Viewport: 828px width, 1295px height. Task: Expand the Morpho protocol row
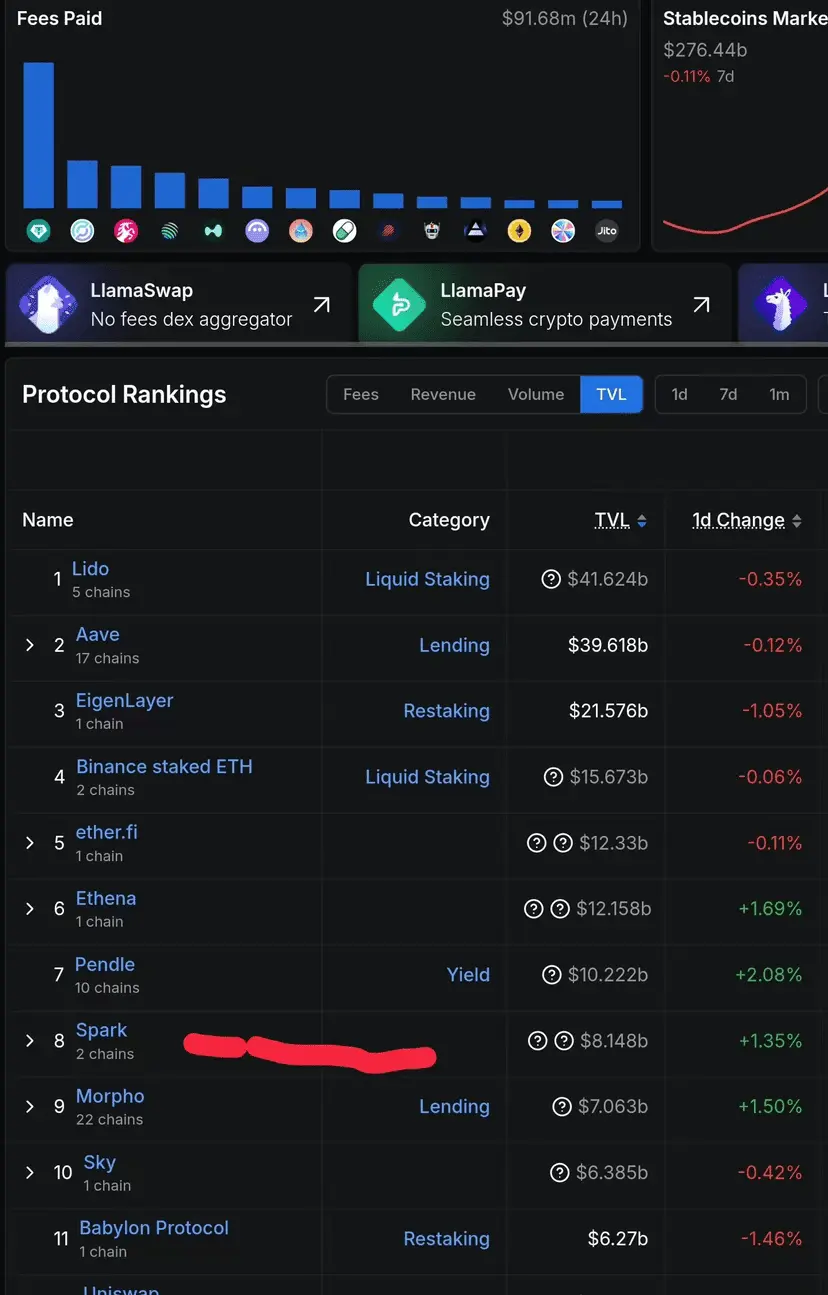30,1107
